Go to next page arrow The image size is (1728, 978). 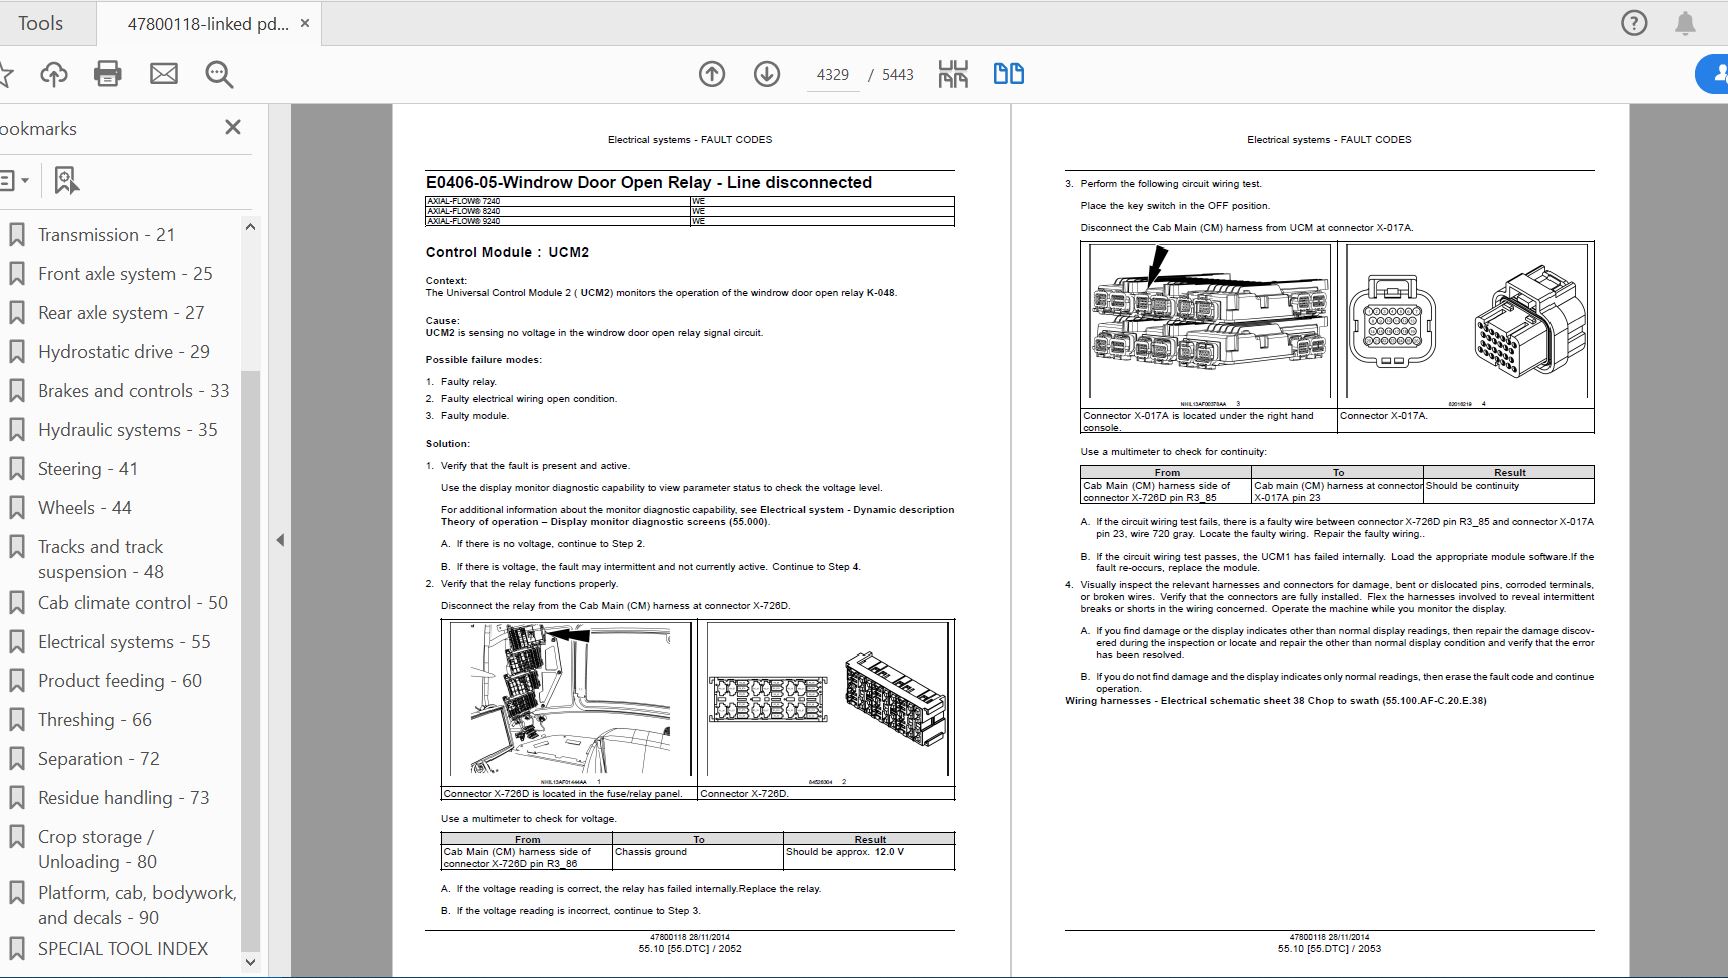(767, 74)
